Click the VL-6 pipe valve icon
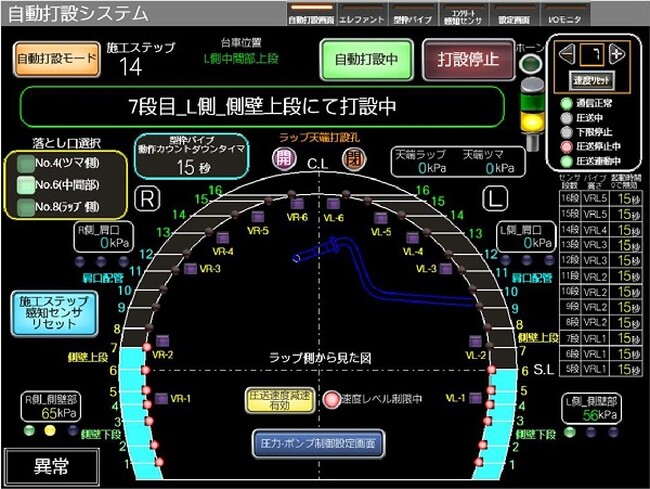The height and width of the screenshot is (489, 650). pyautogui.click(x=333, y=203)
